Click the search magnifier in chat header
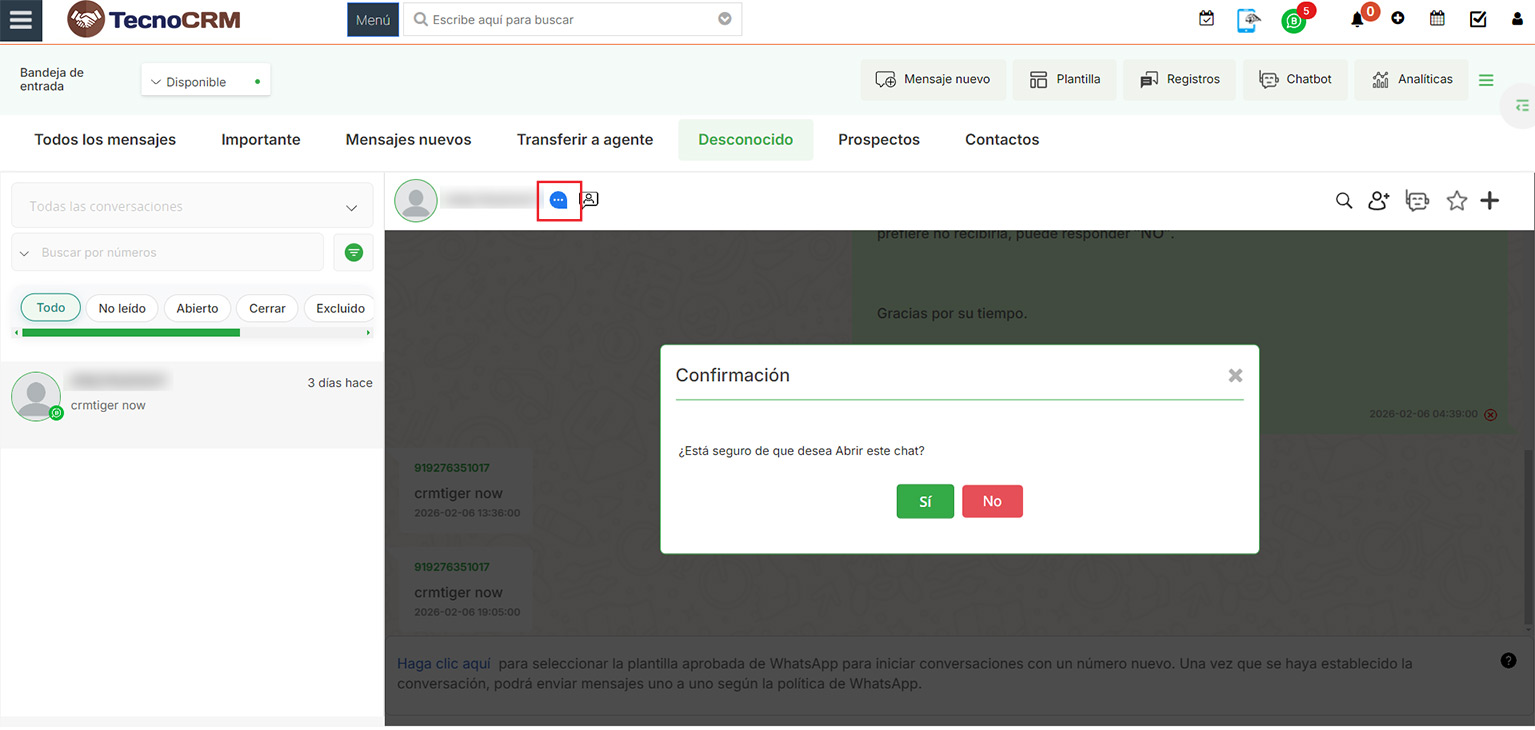This screenshot has width=1535, height=730. 1344,201
